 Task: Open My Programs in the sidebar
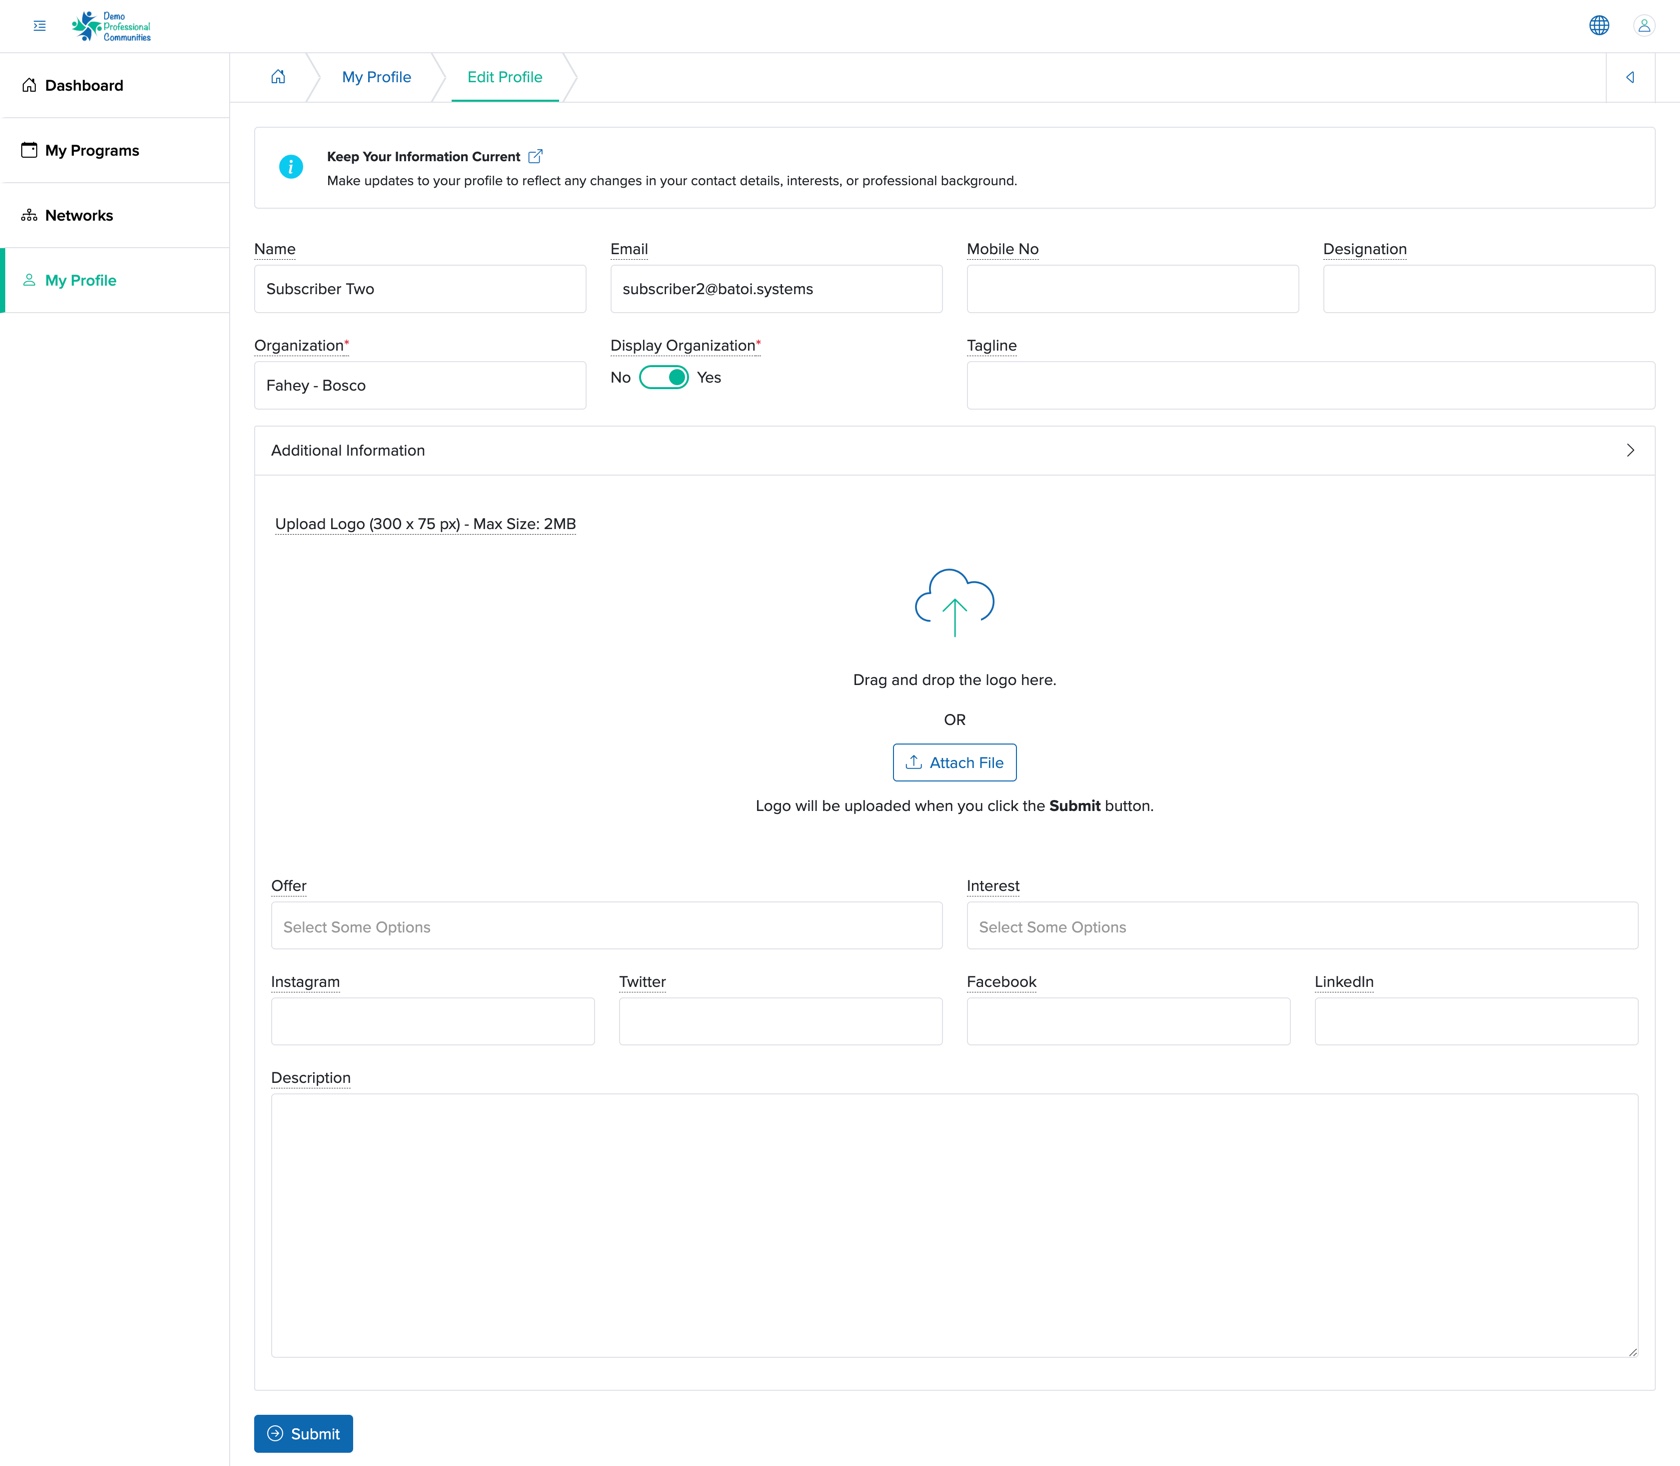point(115,150)
